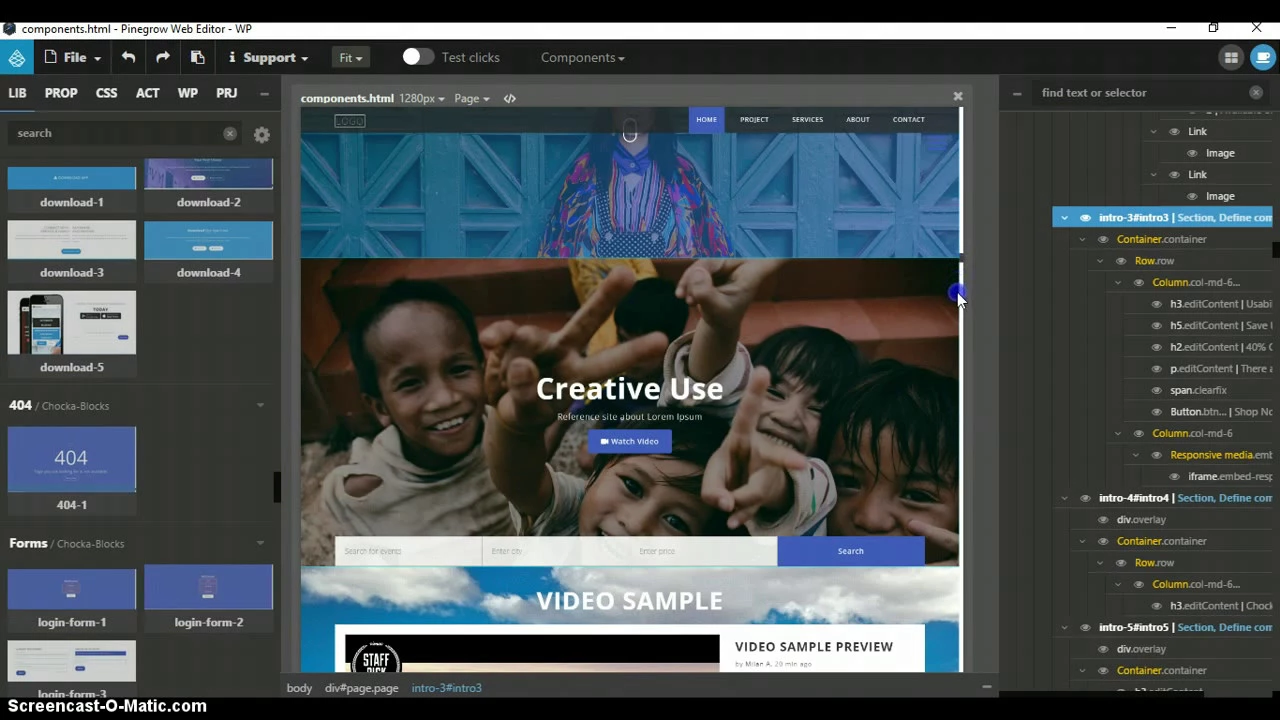Screen dimensions: 1280x720
Task: Collapse the intro-3#intro3 tree node
Action: pyautogui.click(x=1064, y=217)
